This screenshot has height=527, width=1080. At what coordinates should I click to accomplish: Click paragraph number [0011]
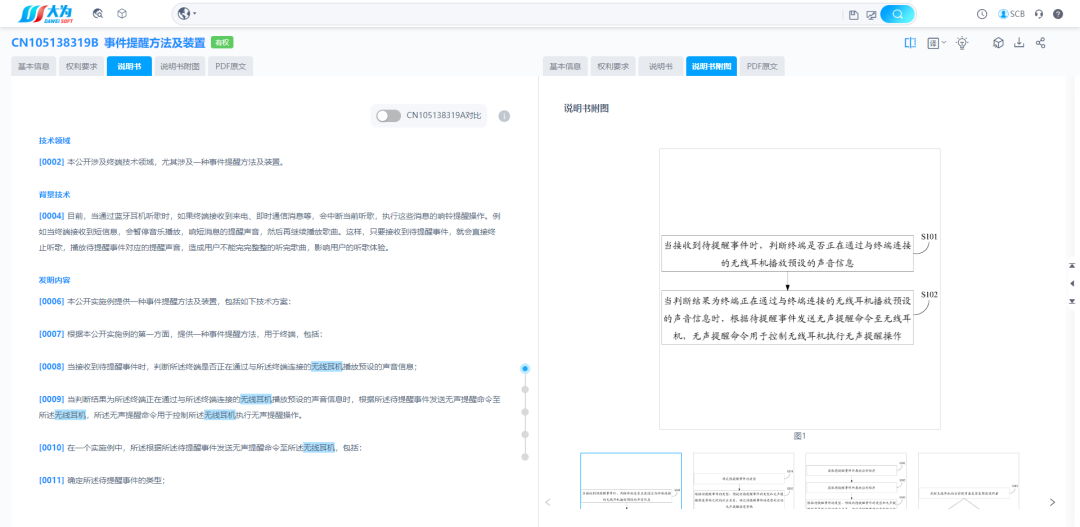pos(52,481)
